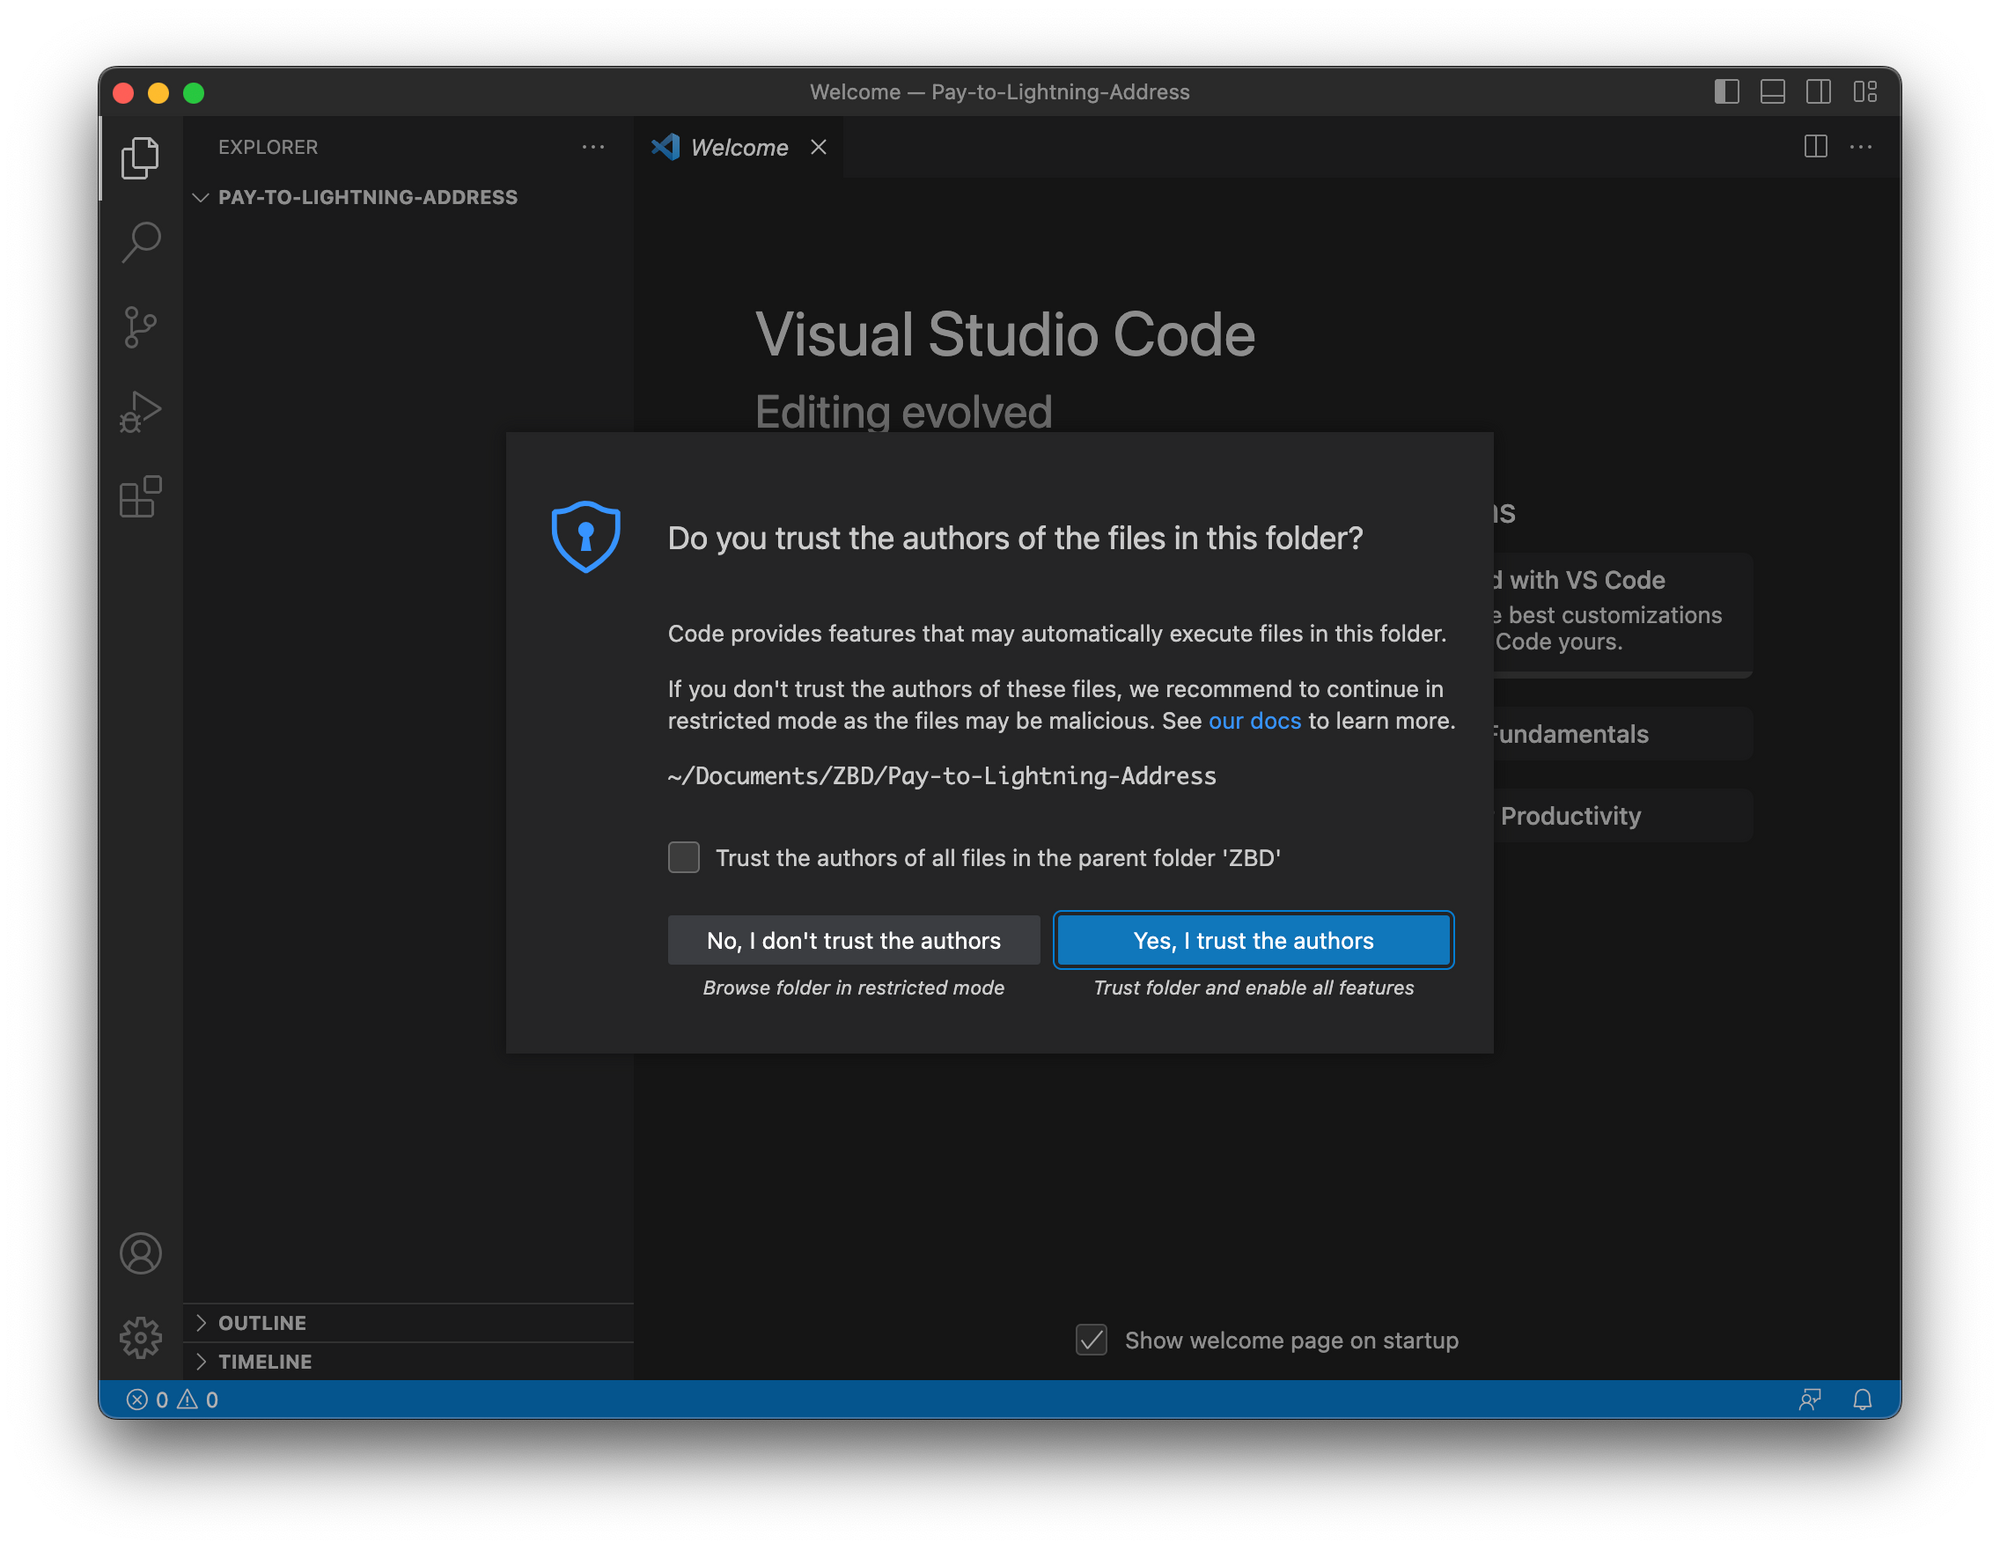This screenshot has width=2000, height=1549.
Task: Click the EXPLORER panel title
Action: (x=268, y=147)
